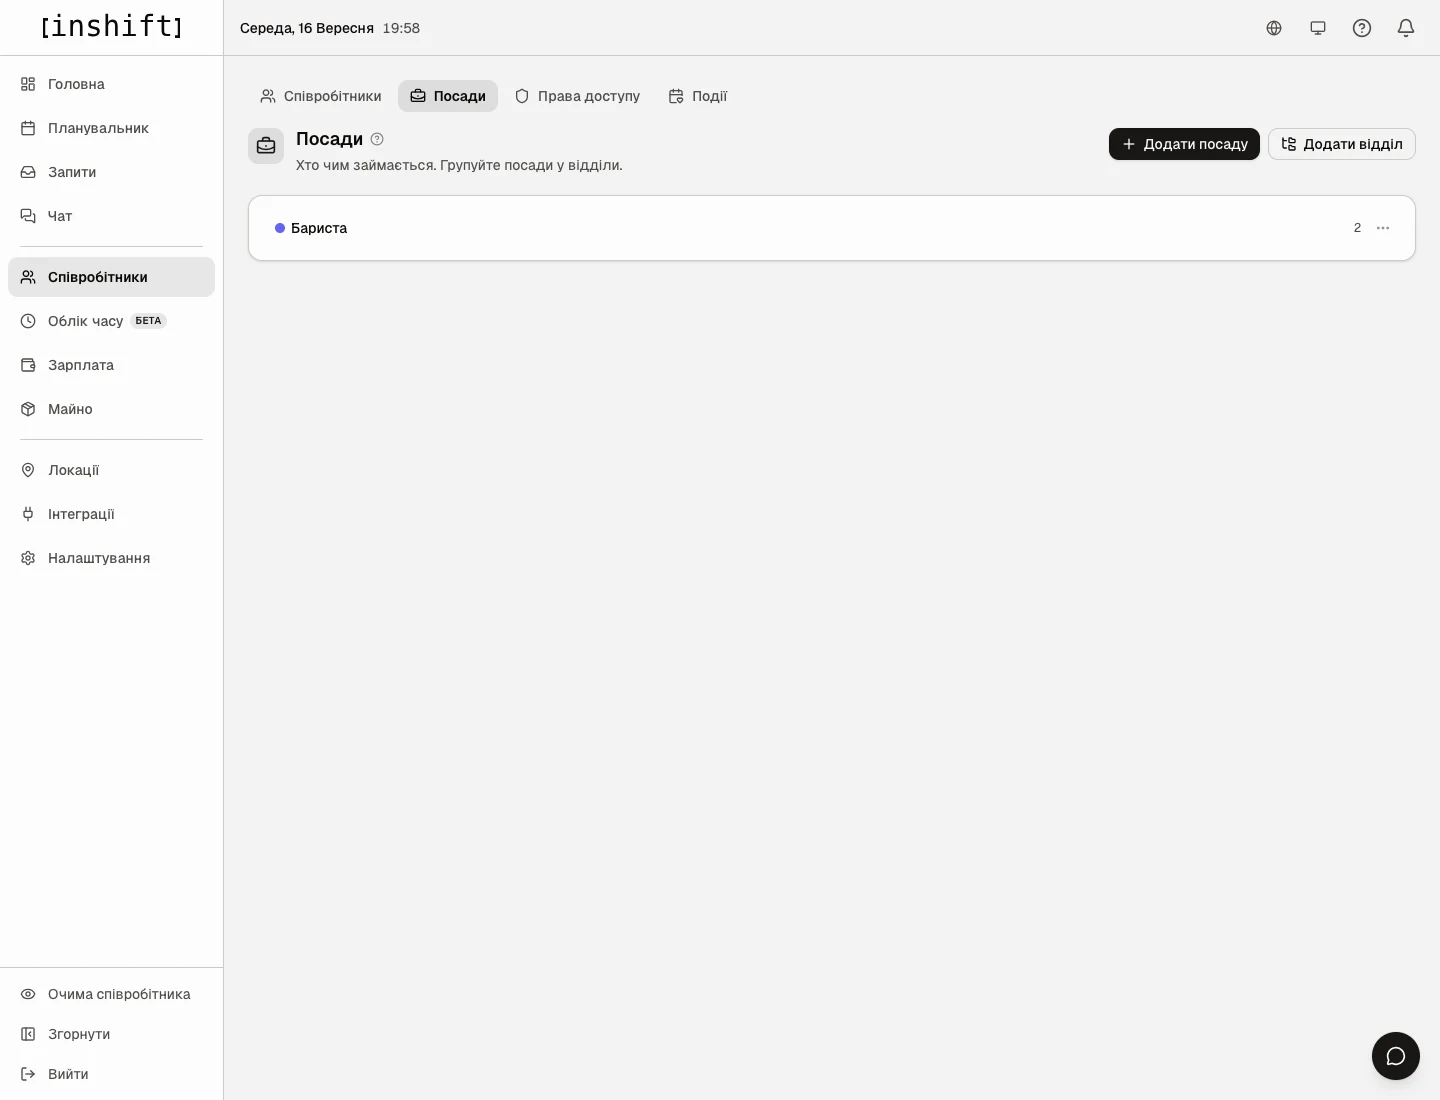
Task: Click Вийти to log out
Action: (x=111, y=1074)
